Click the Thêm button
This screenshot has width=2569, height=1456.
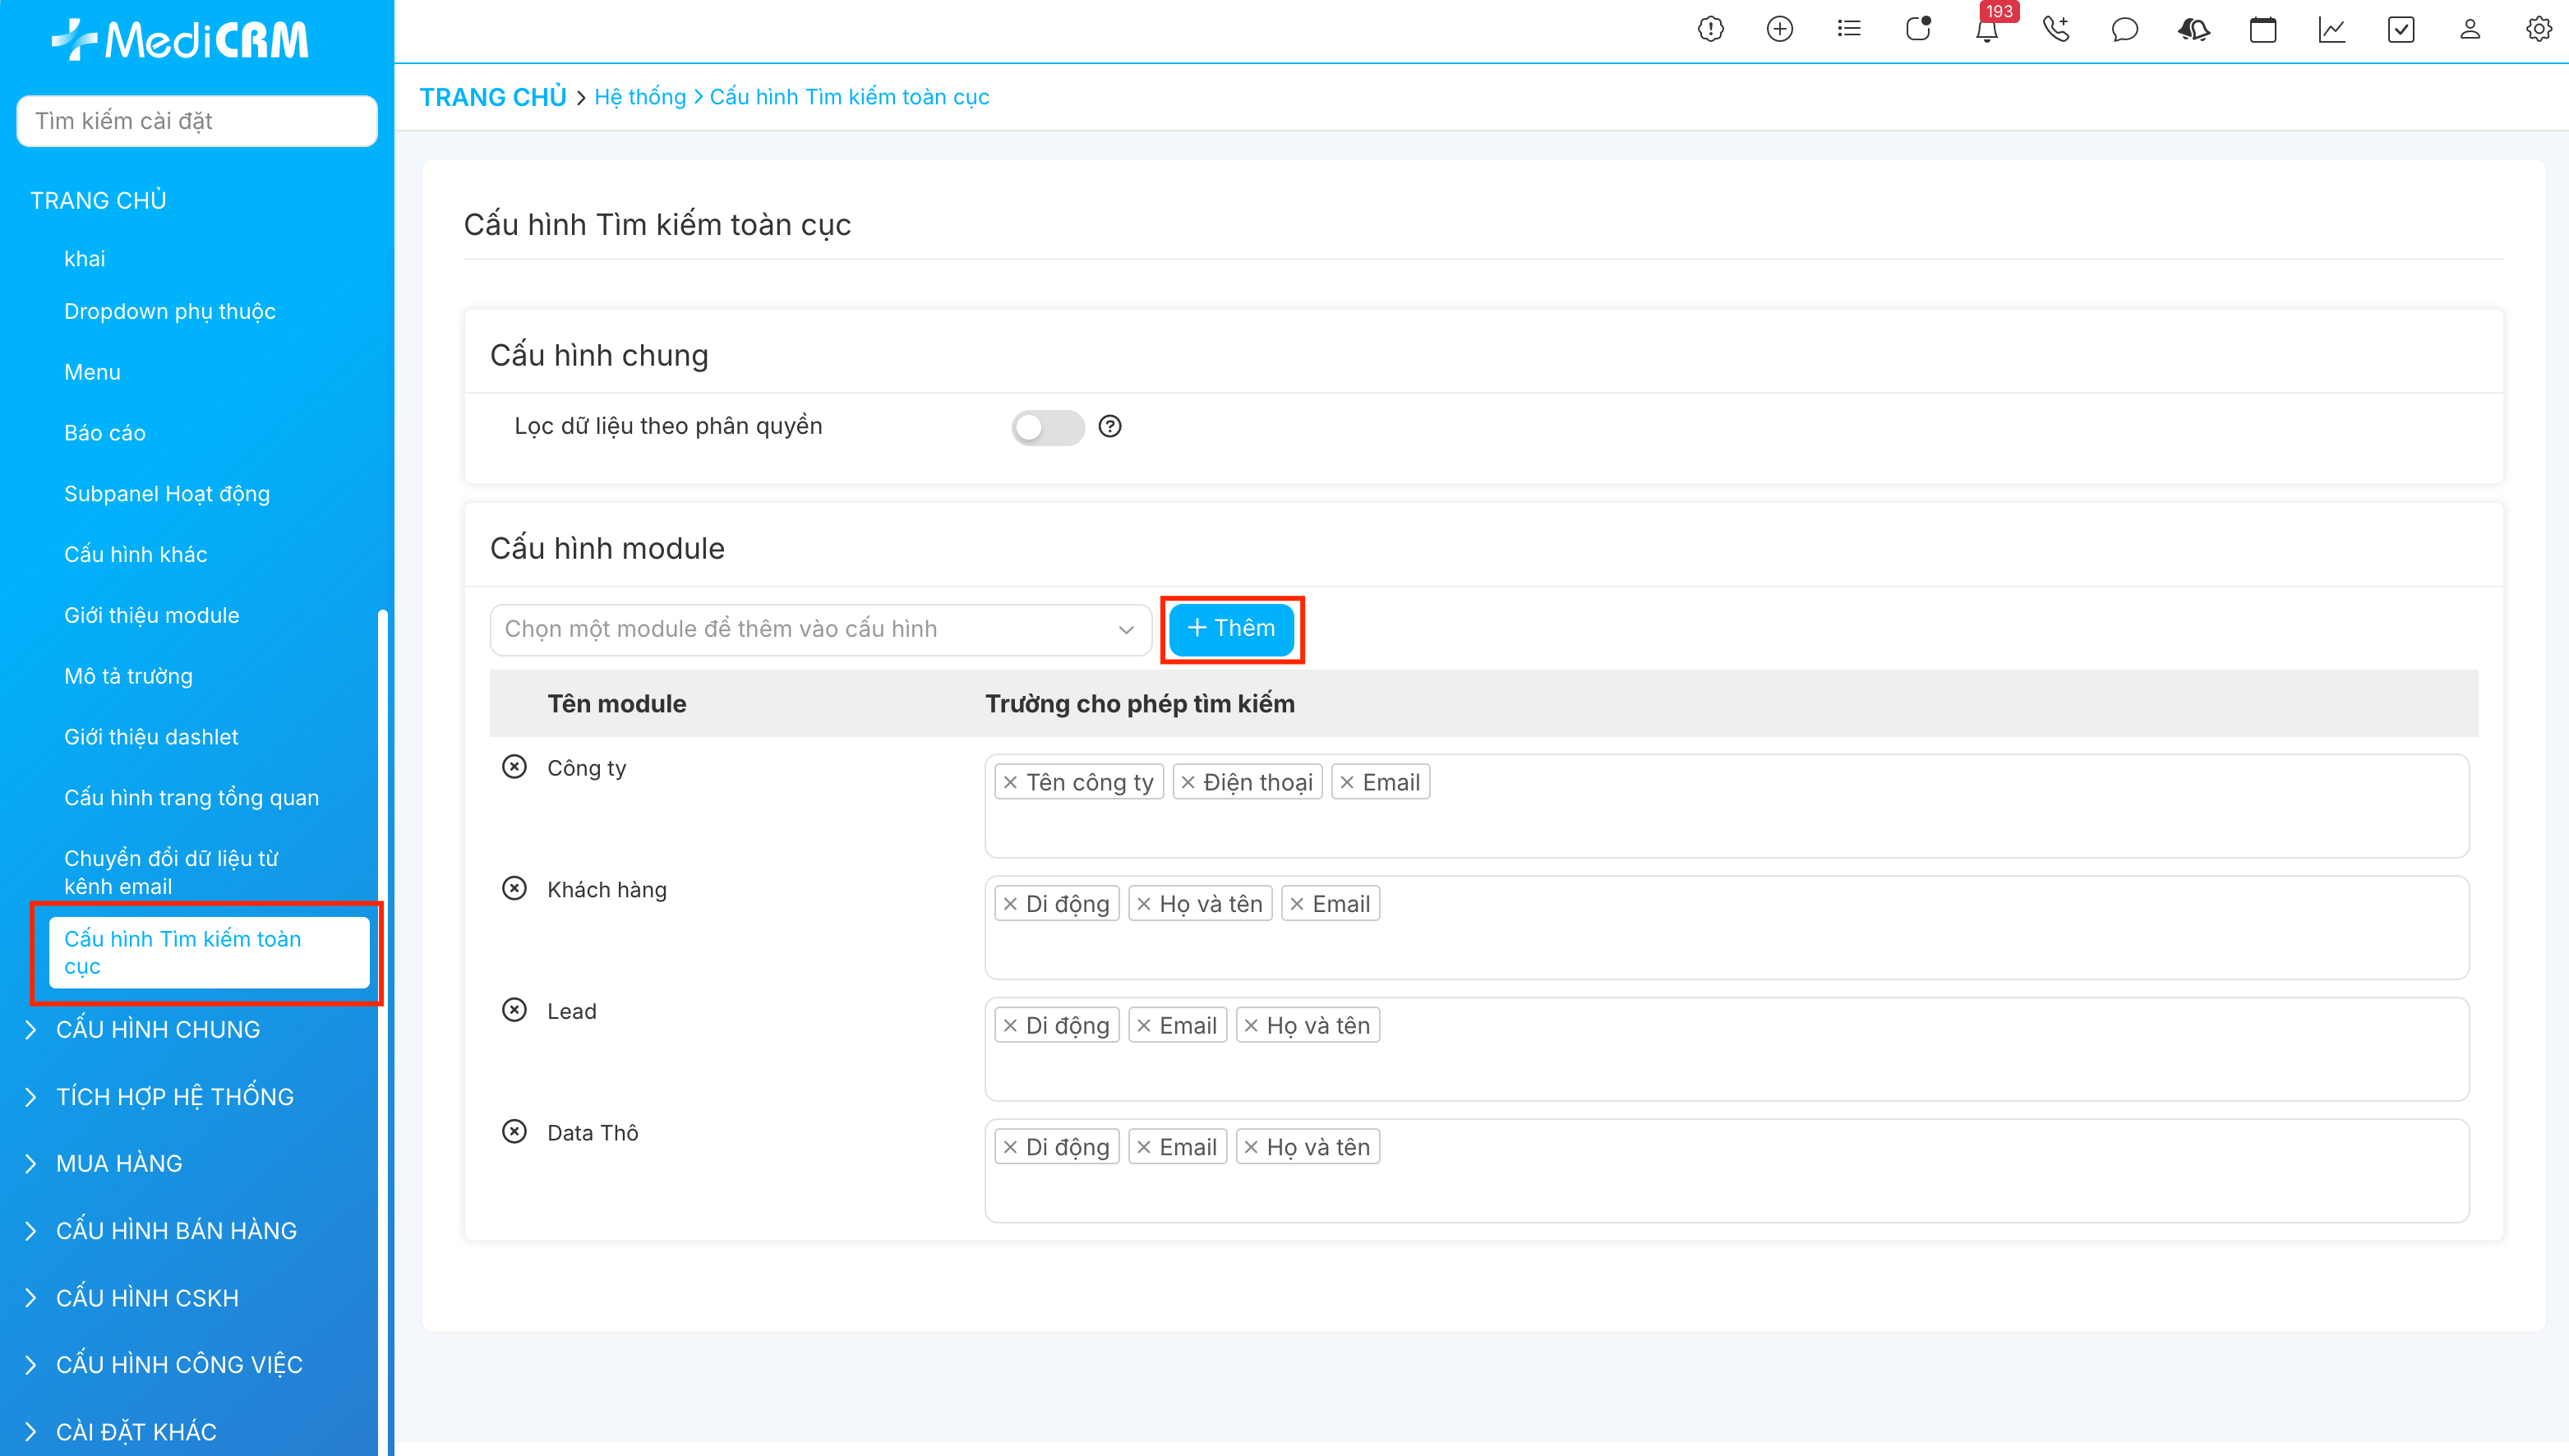point(1231,628)
